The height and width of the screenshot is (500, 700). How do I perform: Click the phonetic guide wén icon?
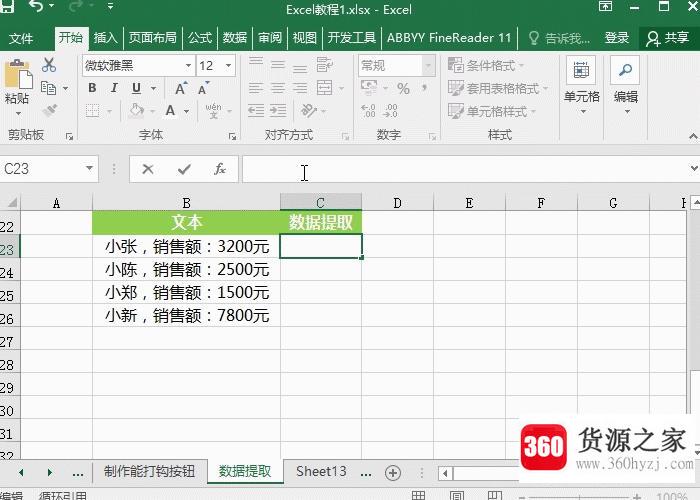(x=213, y=111)
